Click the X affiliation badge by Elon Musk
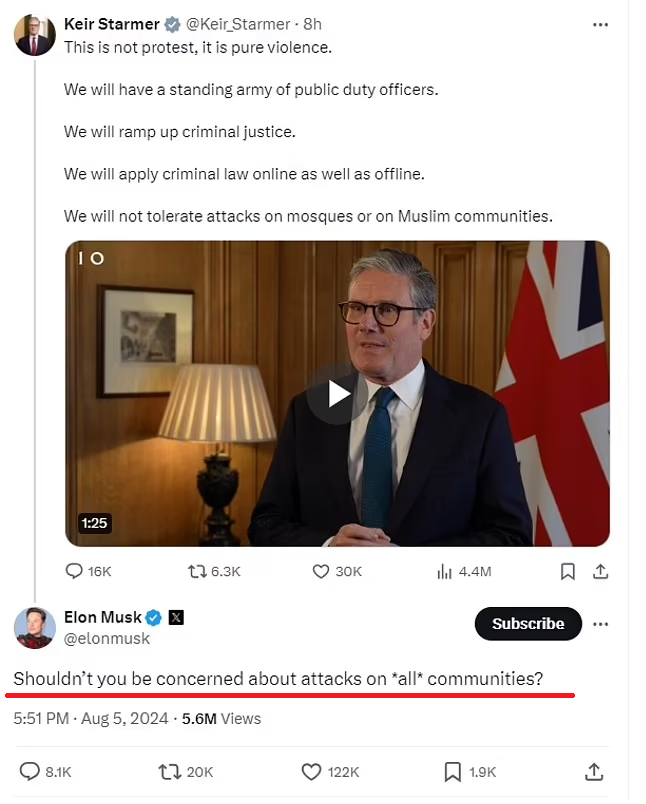 point(176,618)
